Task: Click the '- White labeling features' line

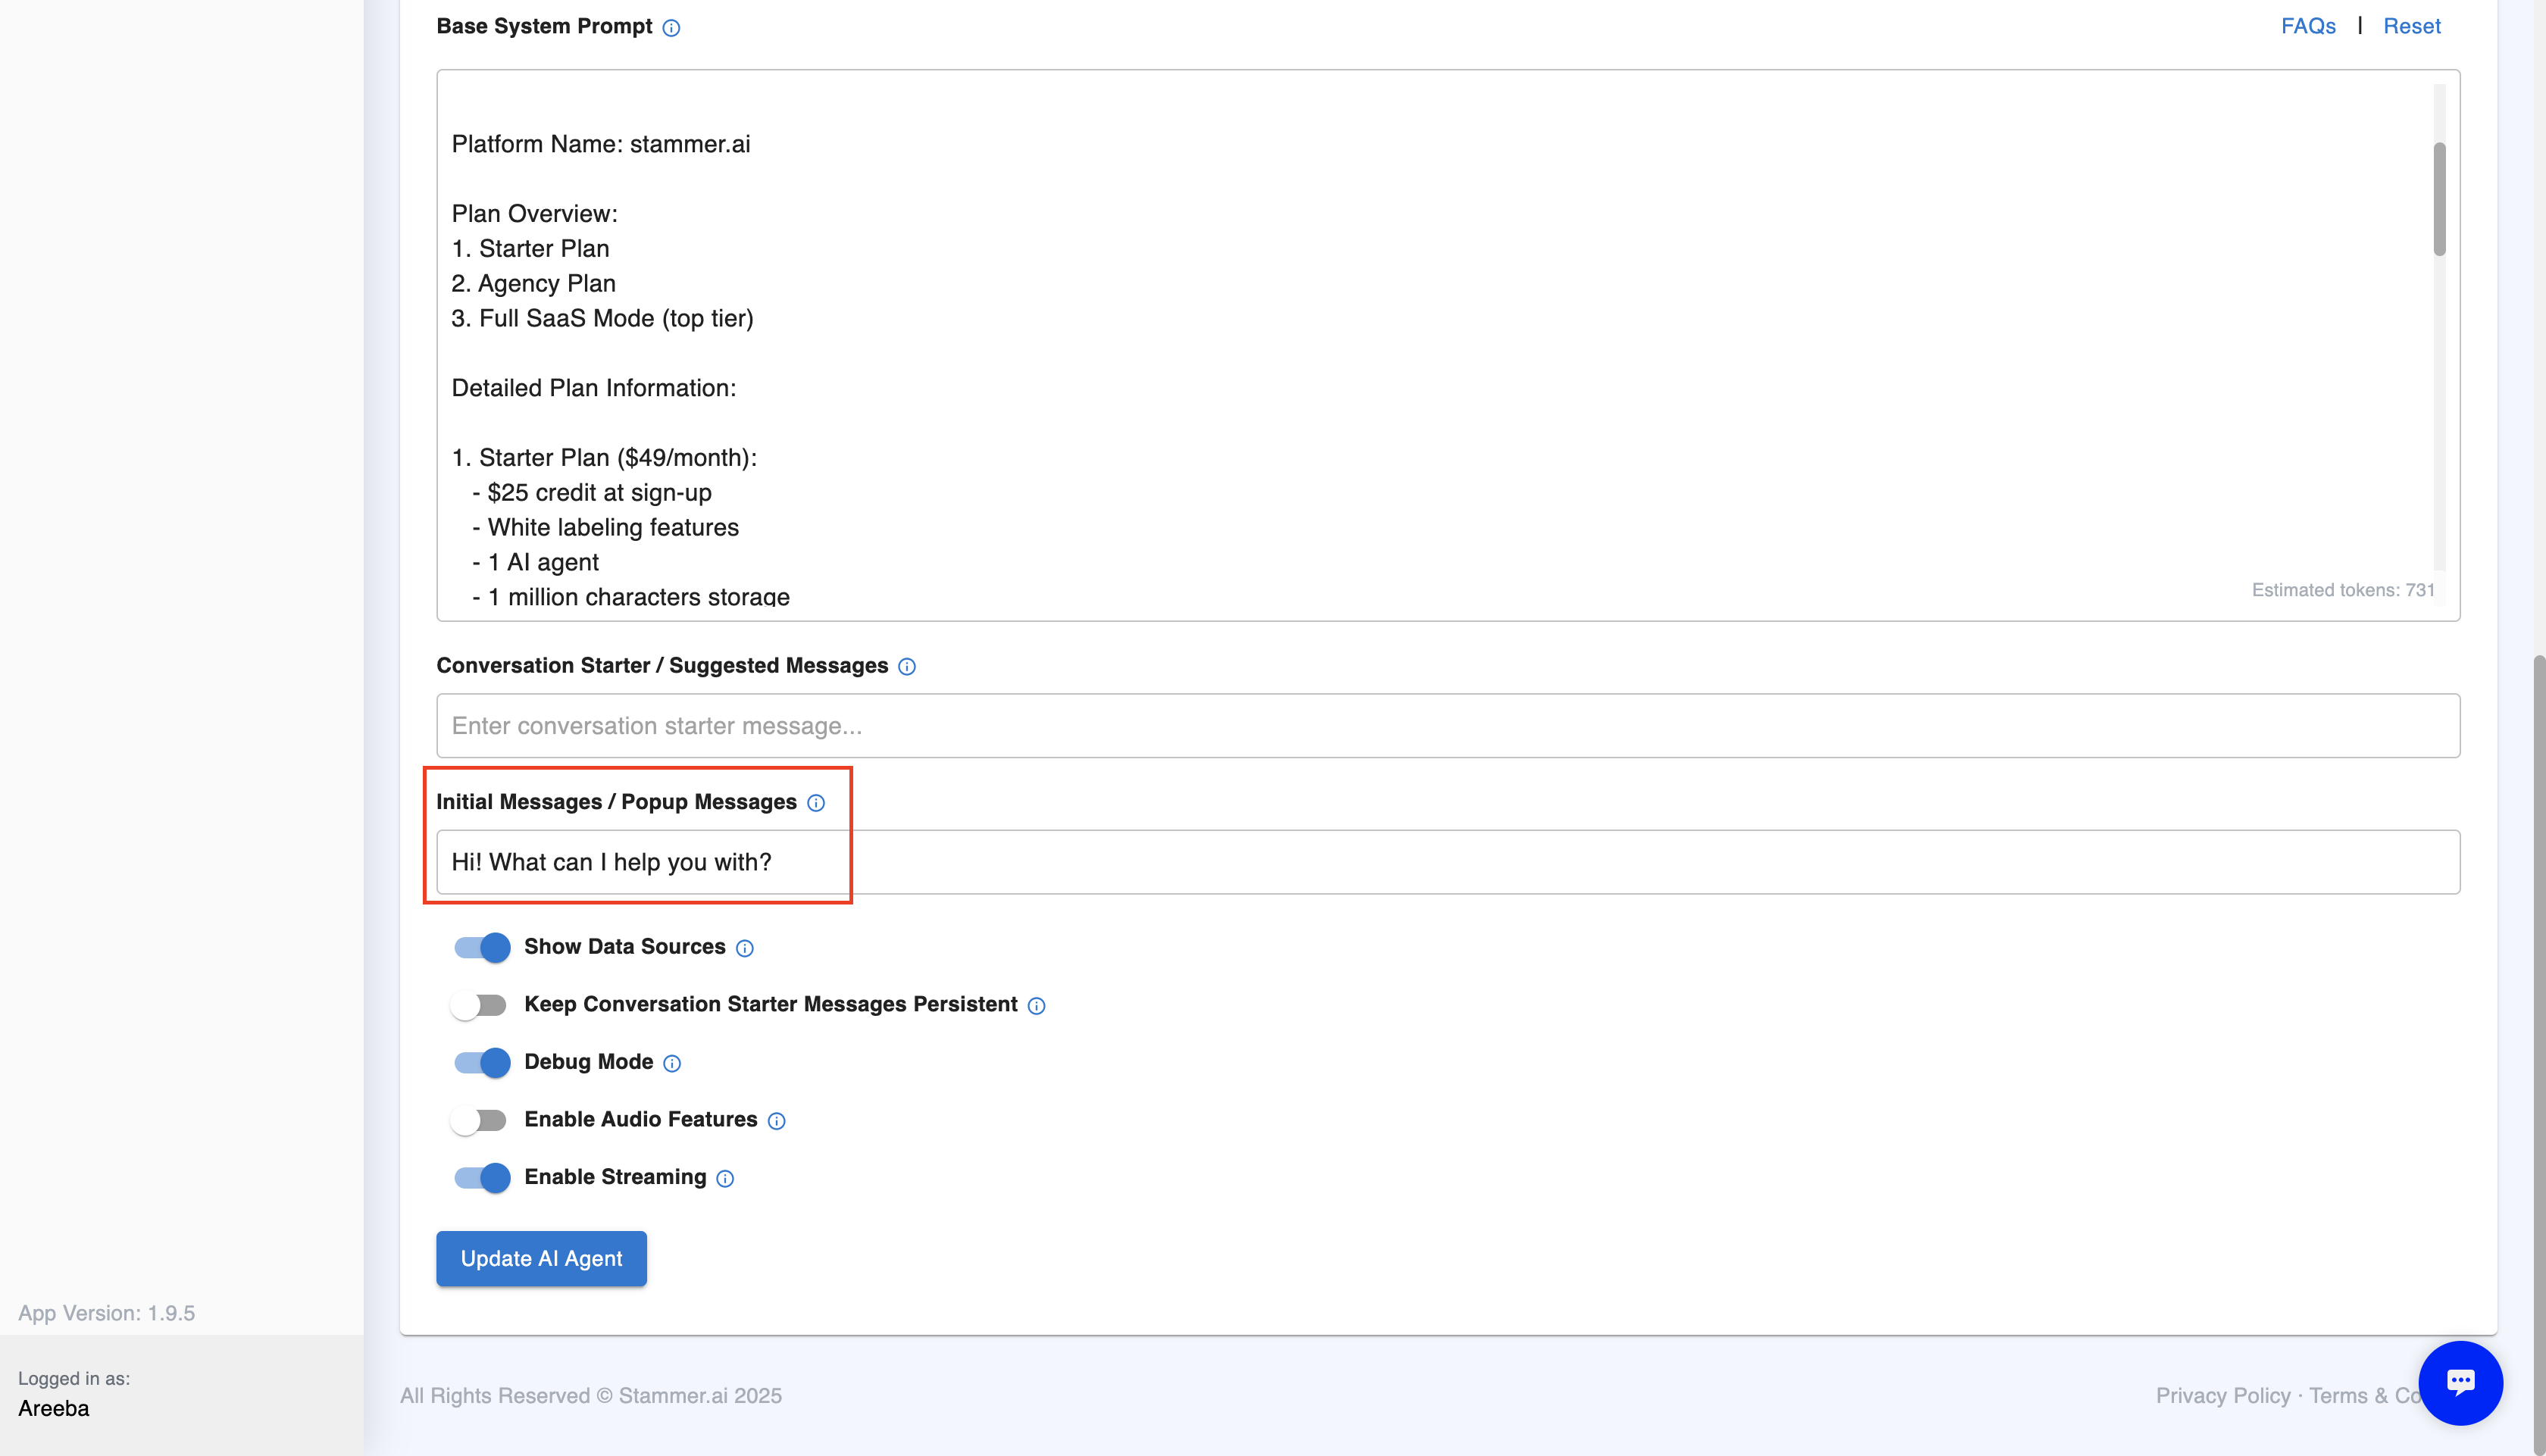Action: [x=605, y=527]
